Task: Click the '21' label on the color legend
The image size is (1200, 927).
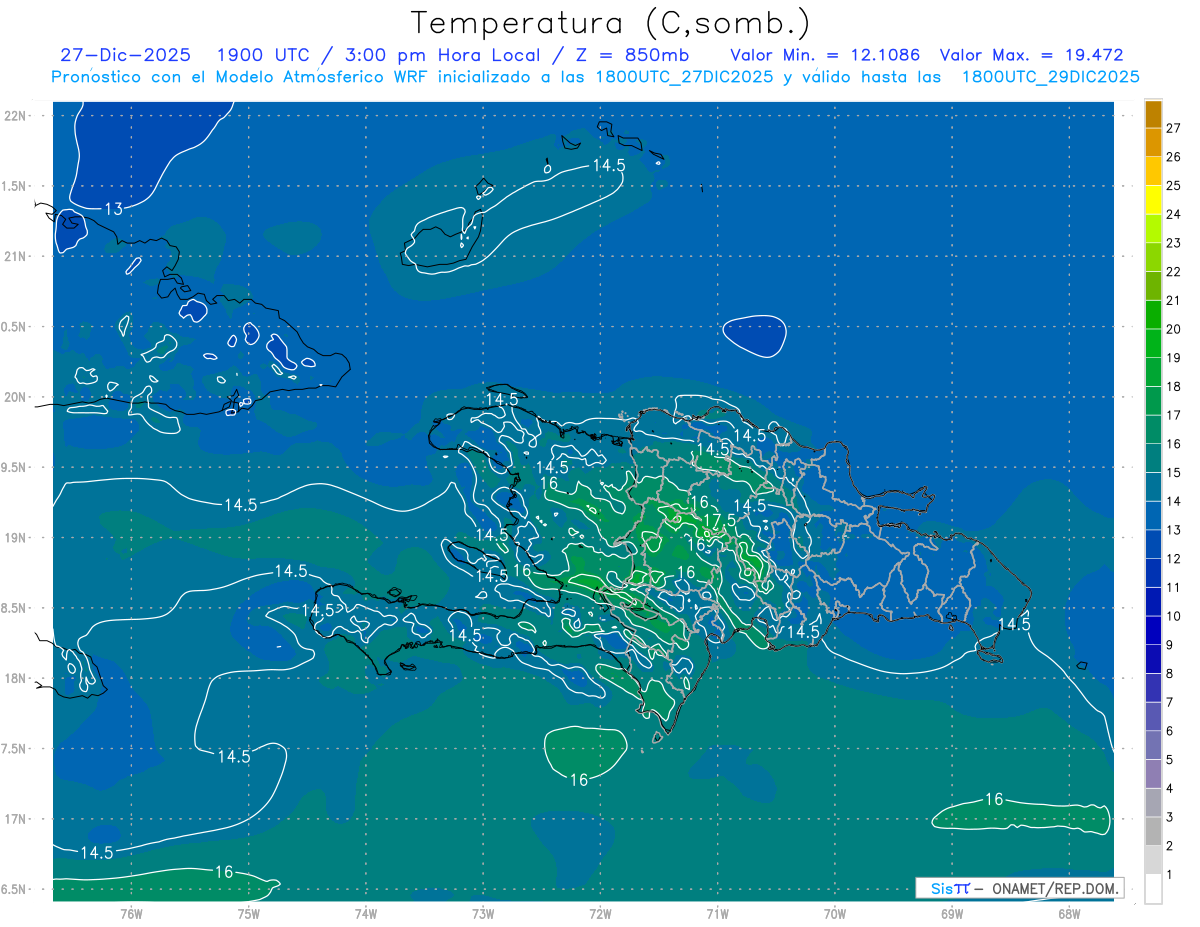Action: pos(1175,300)
